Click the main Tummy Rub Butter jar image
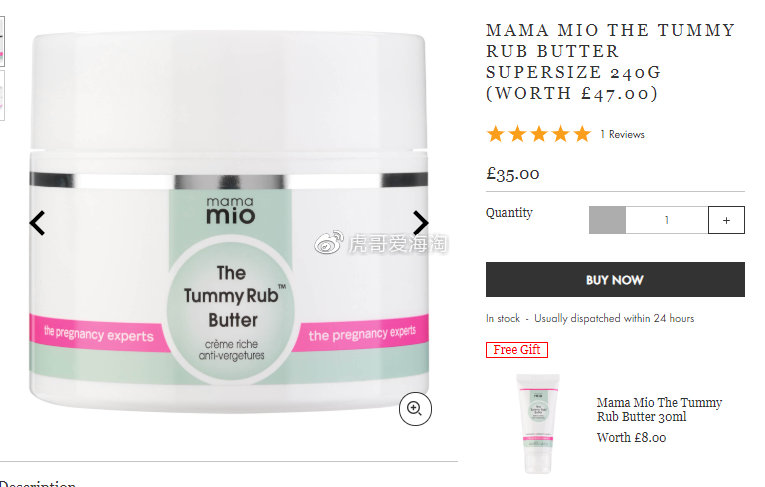Viewport: 765px width, 487px height. [x=229, y=222]
